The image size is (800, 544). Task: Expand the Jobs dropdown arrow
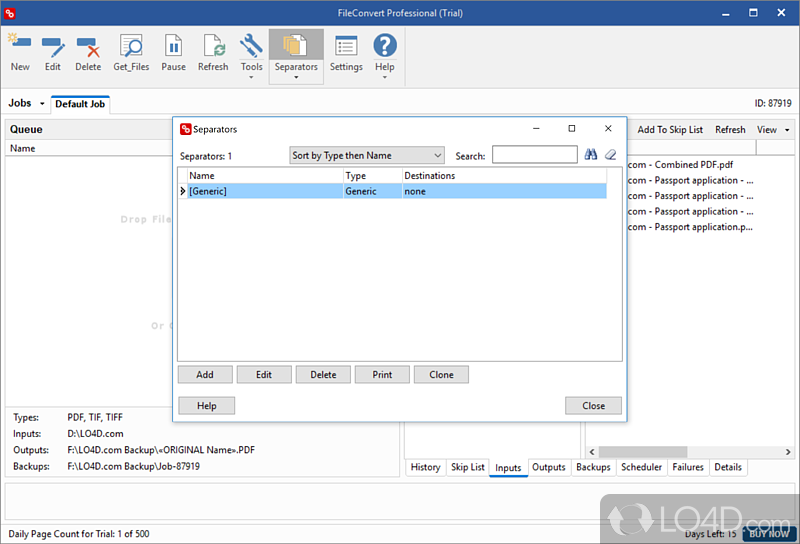click(42, 104)
